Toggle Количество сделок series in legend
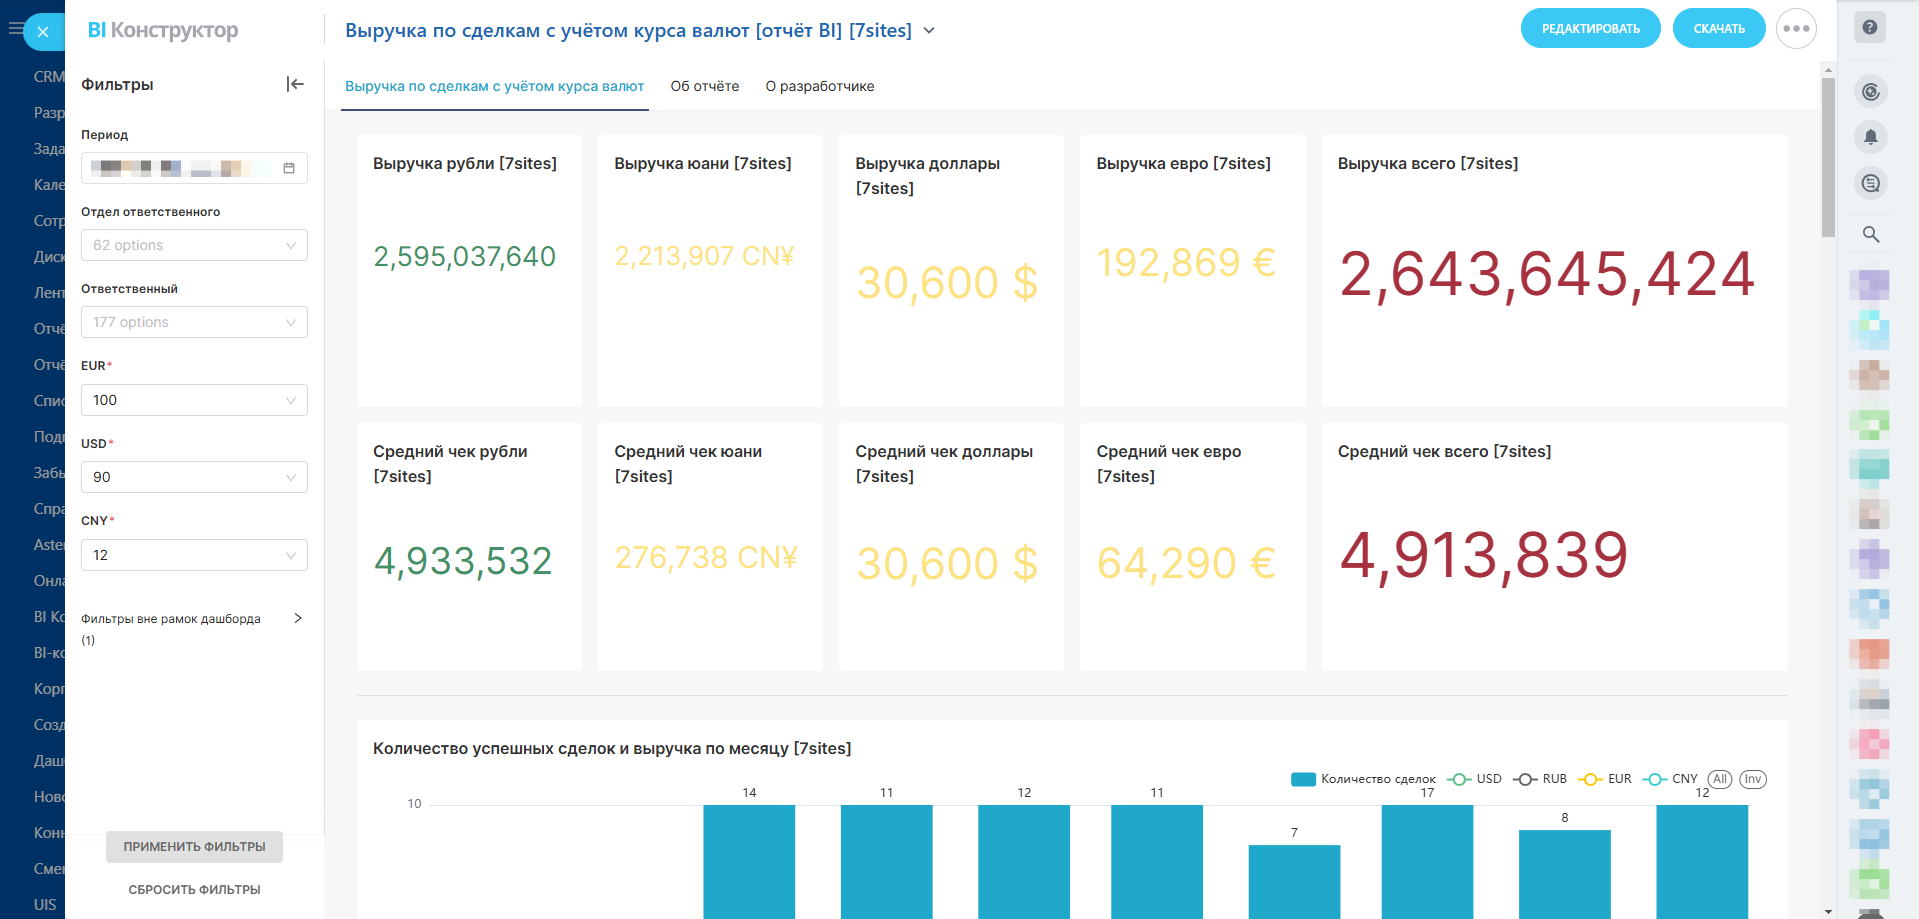This screenshot has height=919, width=1919. point(1364,779)
